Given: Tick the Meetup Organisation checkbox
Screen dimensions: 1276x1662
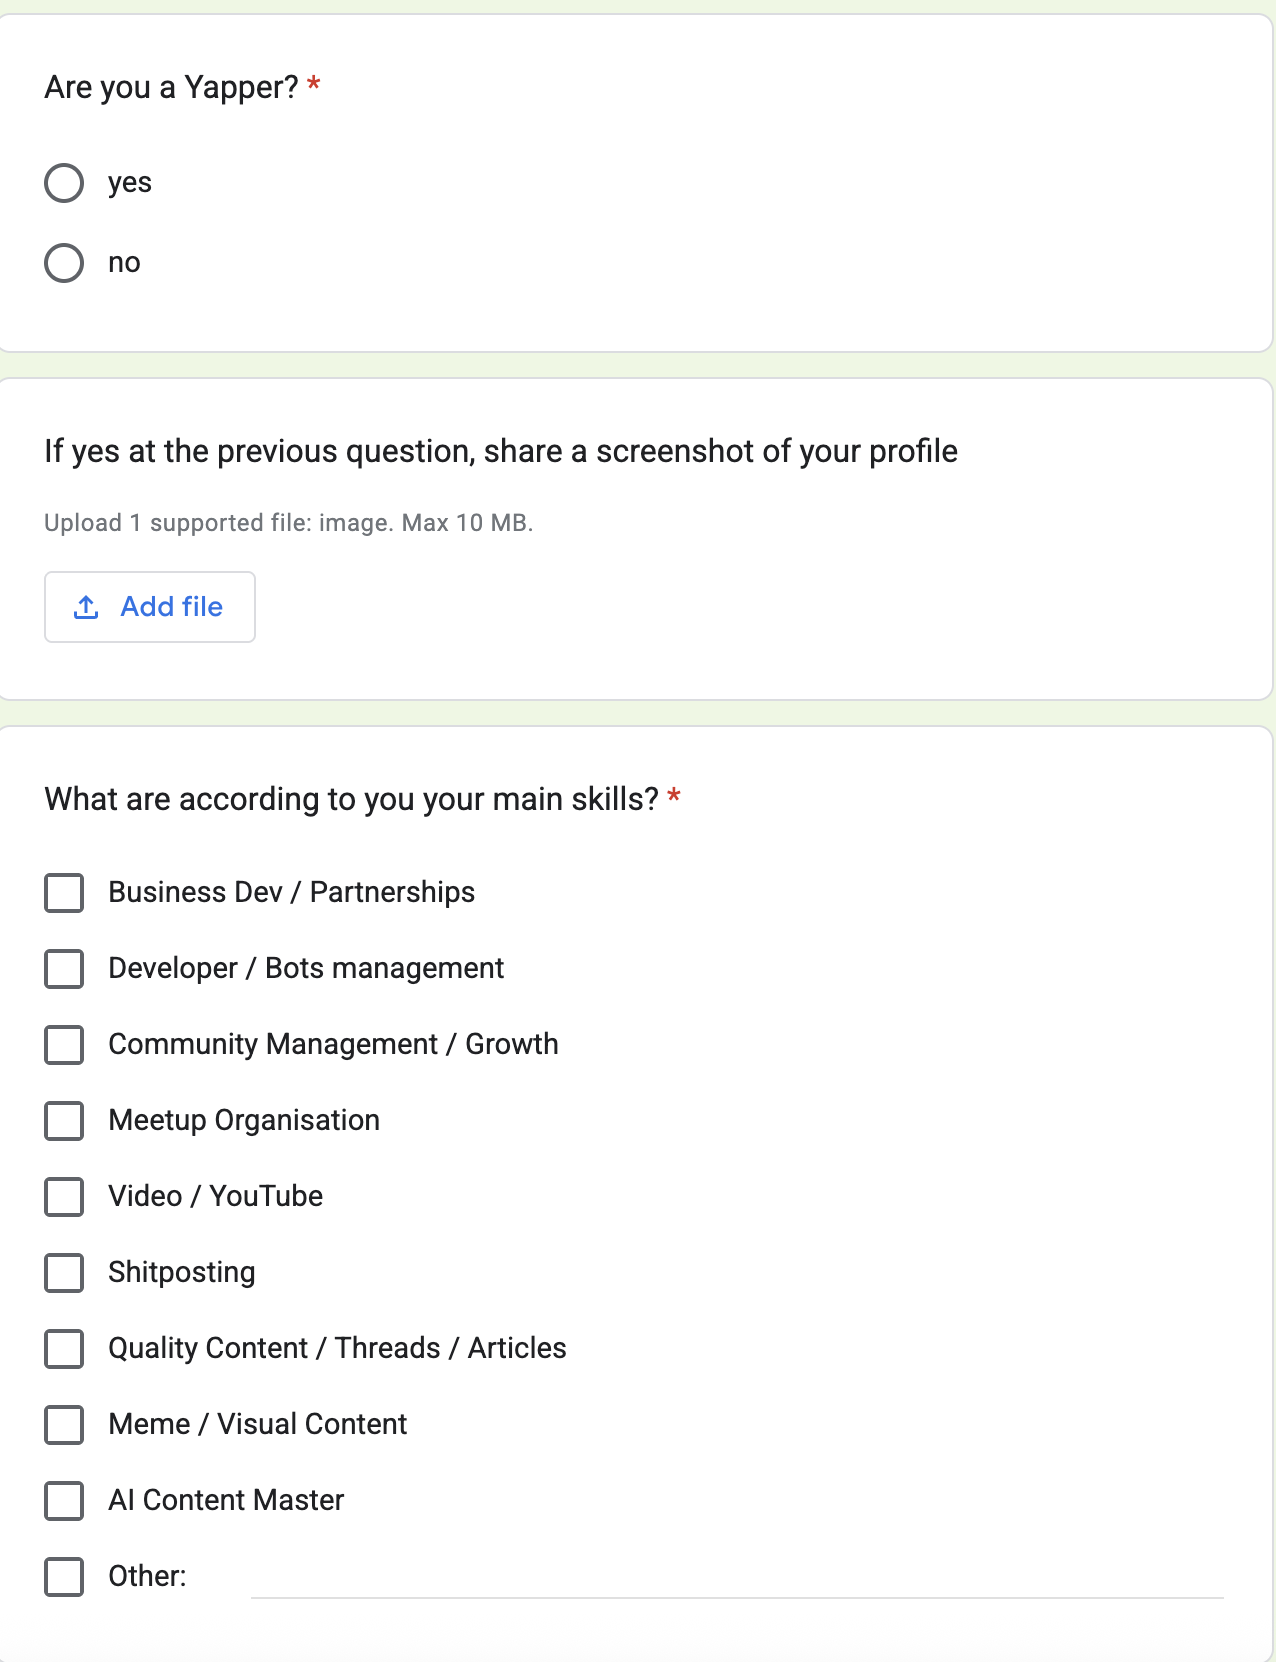Looking at the screenshot, I should 64,1121.
